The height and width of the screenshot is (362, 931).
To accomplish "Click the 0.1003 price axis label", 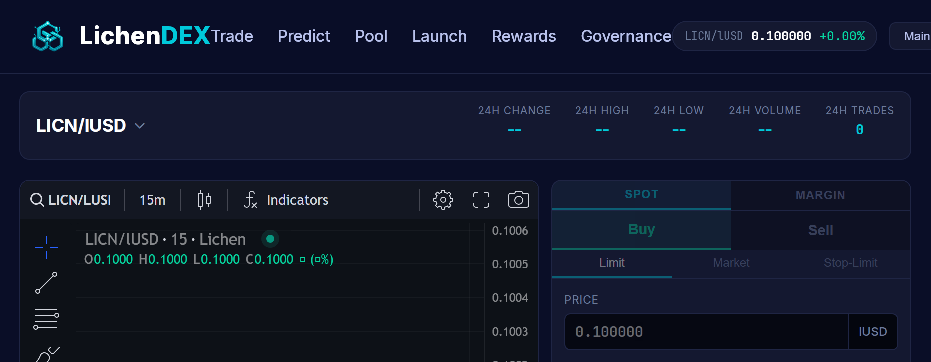I will [x=510, y=331].
